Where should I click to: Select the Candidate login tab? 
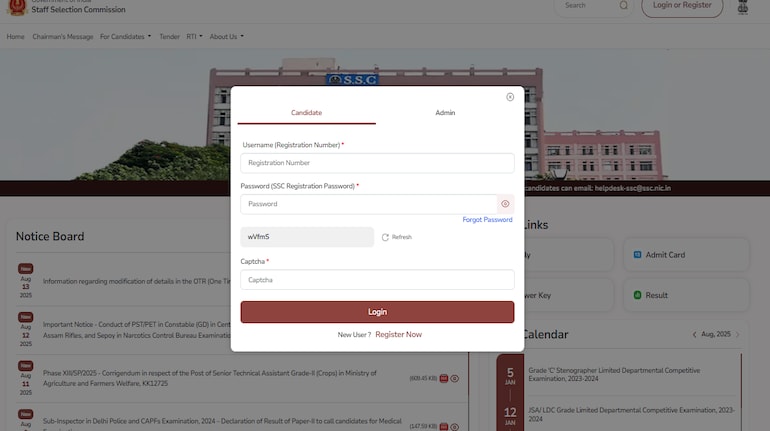[x=306, y=113]
